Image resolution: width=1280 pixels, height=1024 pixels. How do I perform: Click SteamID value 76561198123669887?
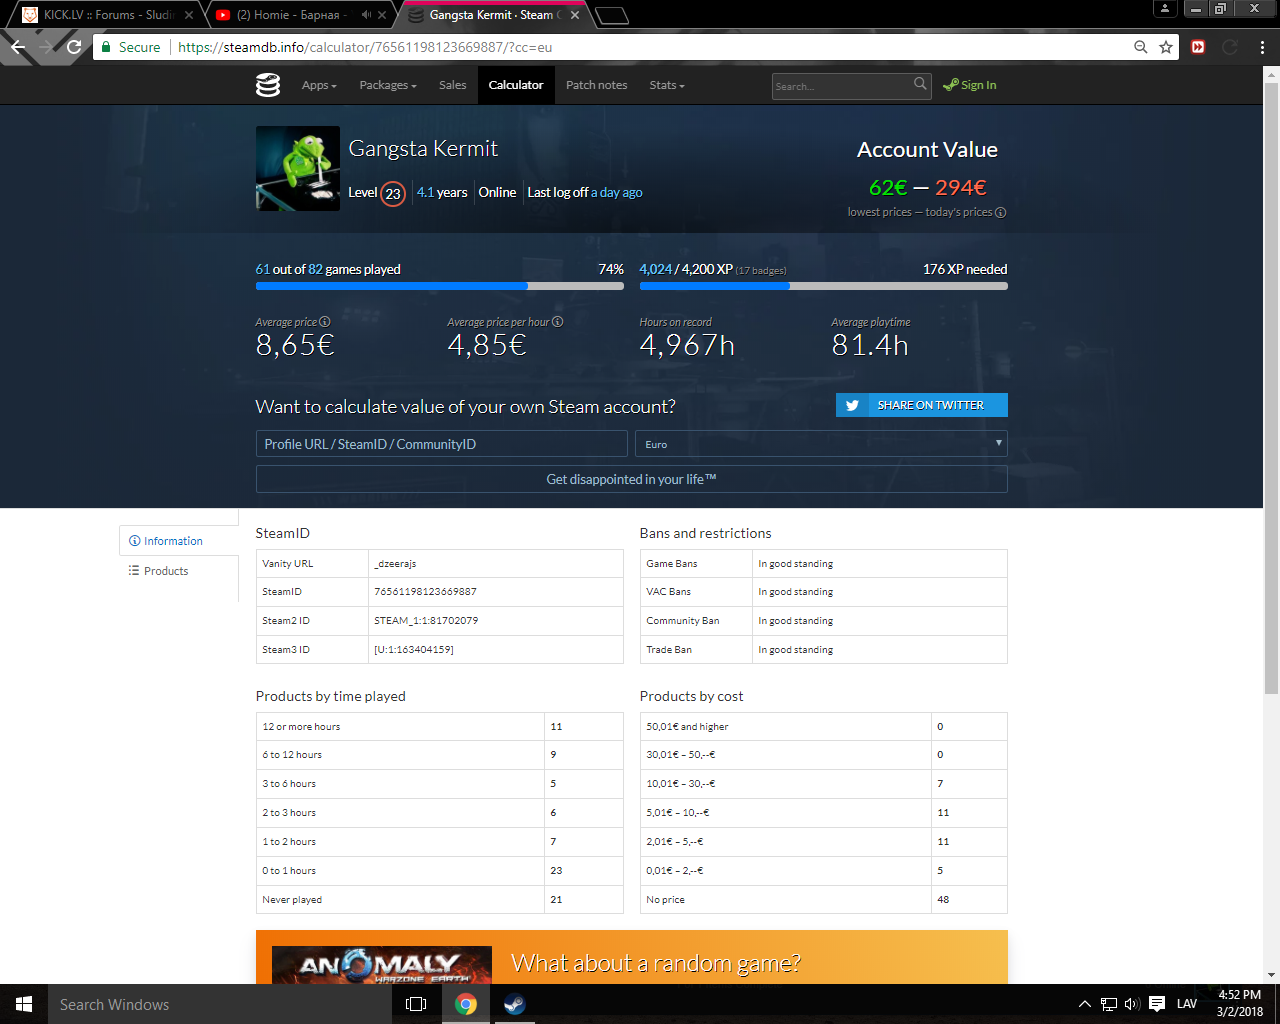pos(425,592)
